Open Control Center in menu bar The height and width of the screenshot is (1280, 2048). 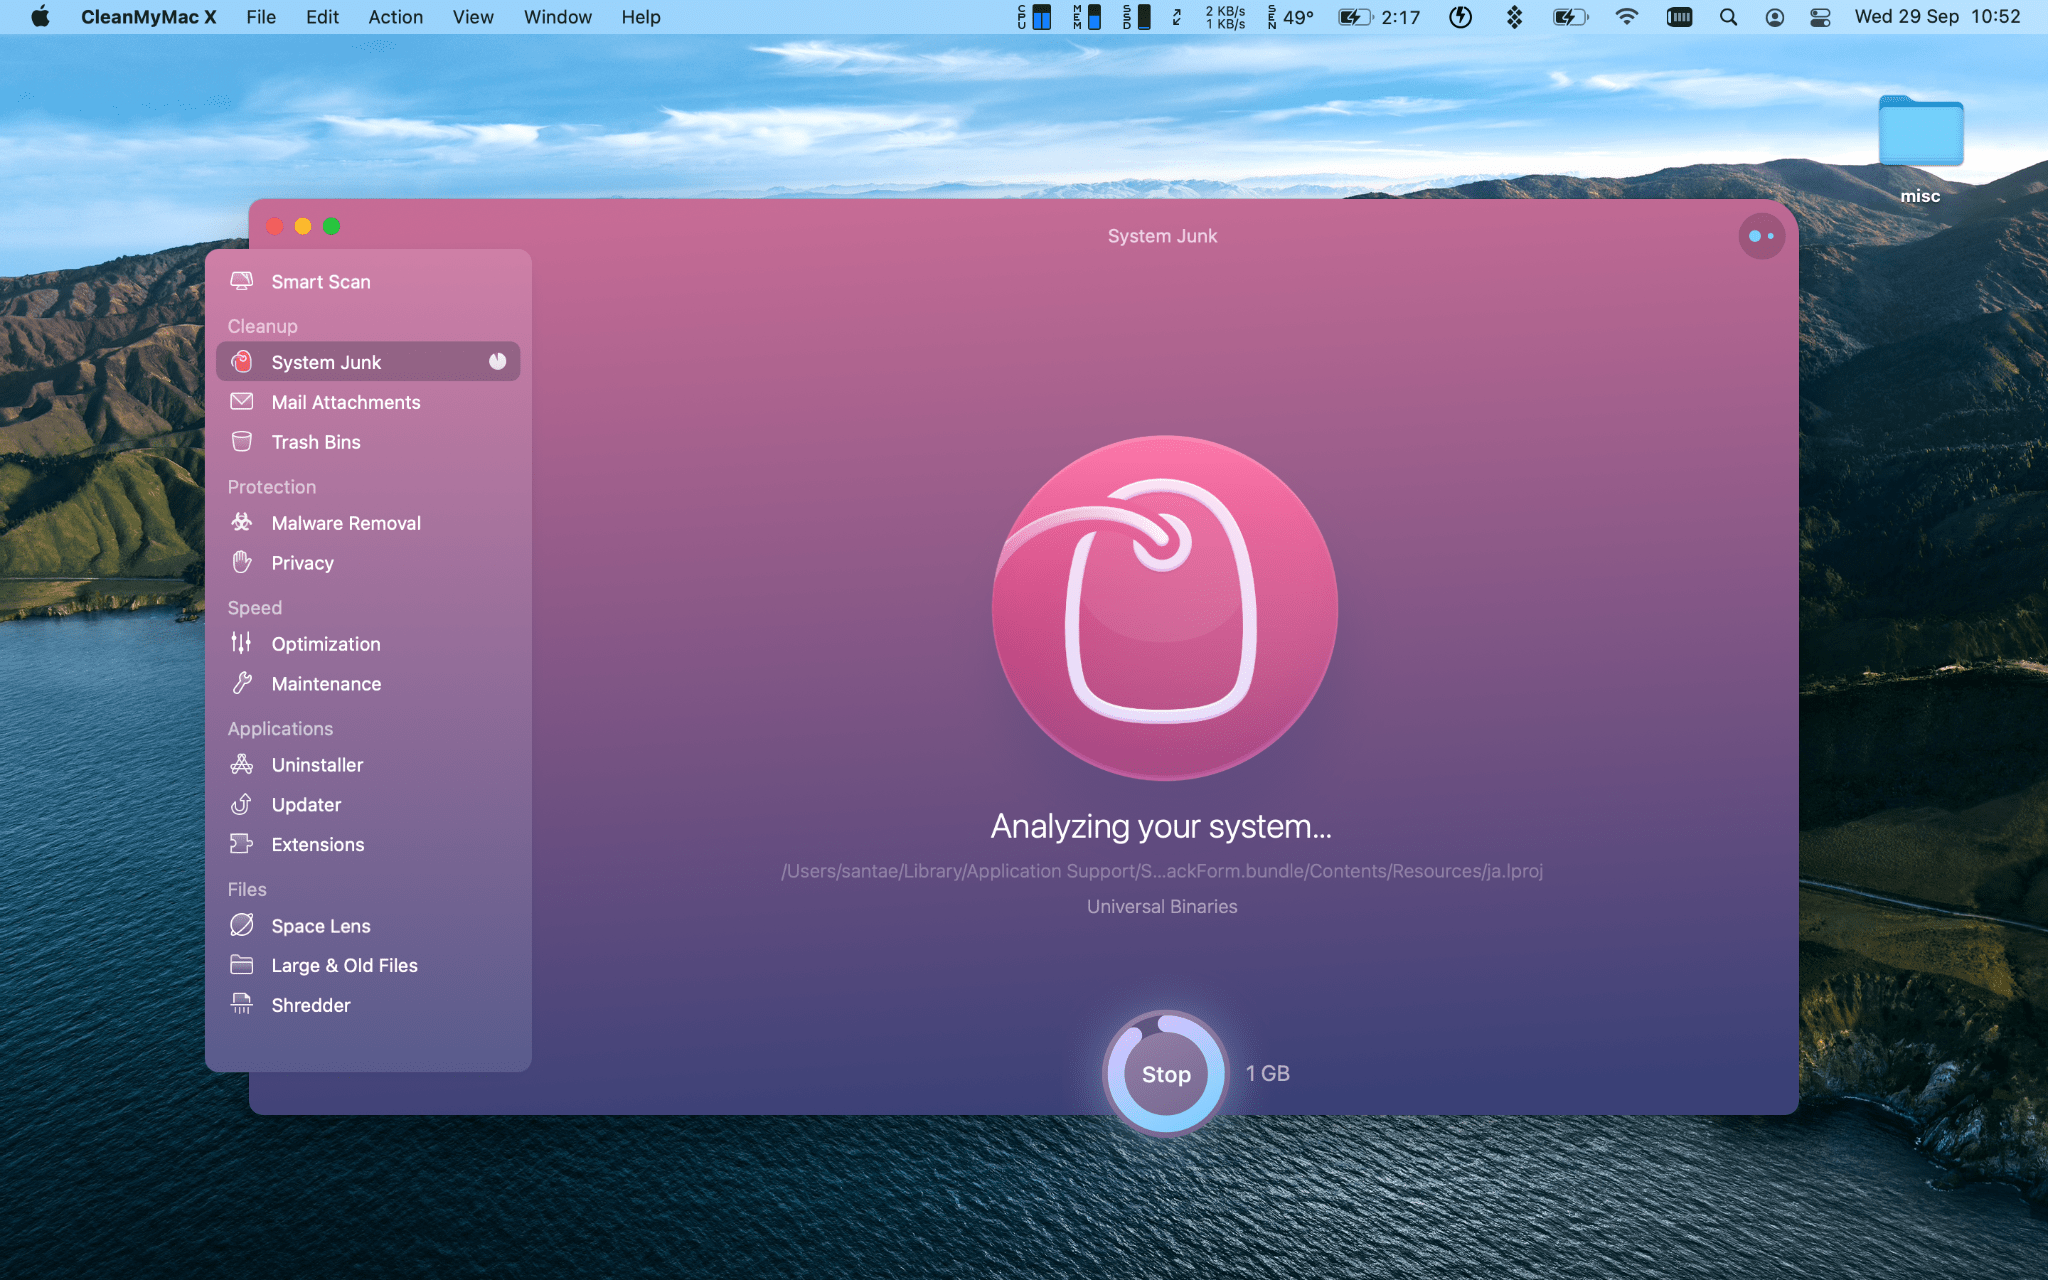point(1820,17)
